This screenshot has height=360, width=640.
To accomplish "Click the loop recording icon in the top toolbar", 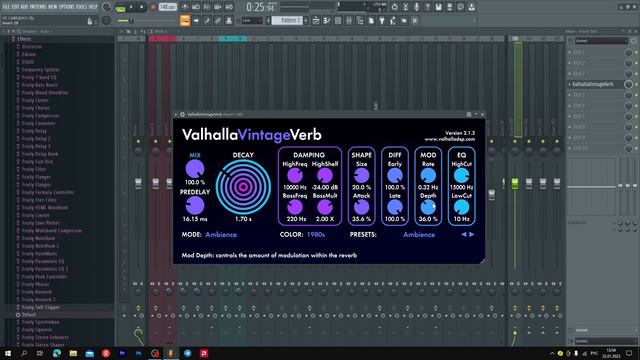I will pyautogui.click(x=229, y=7).
